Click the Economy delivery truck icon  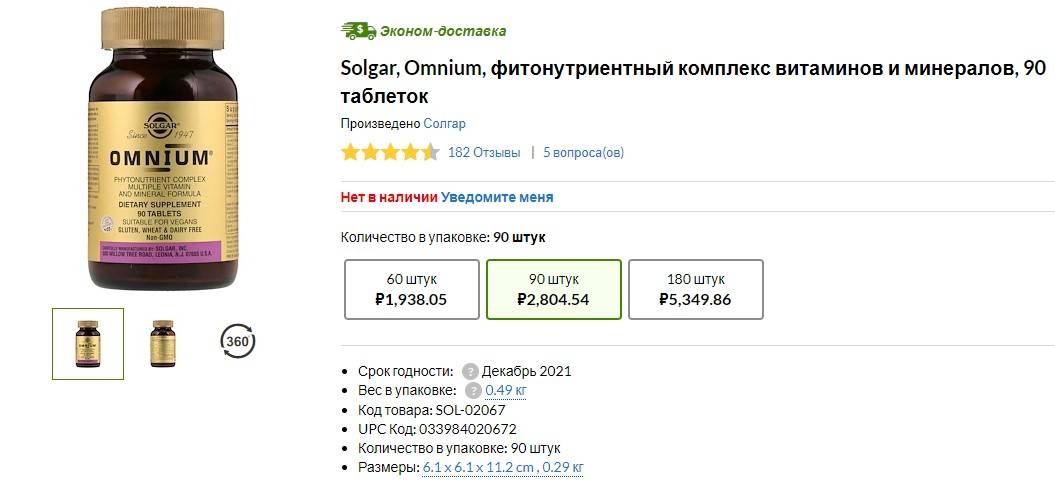[358, 30]
